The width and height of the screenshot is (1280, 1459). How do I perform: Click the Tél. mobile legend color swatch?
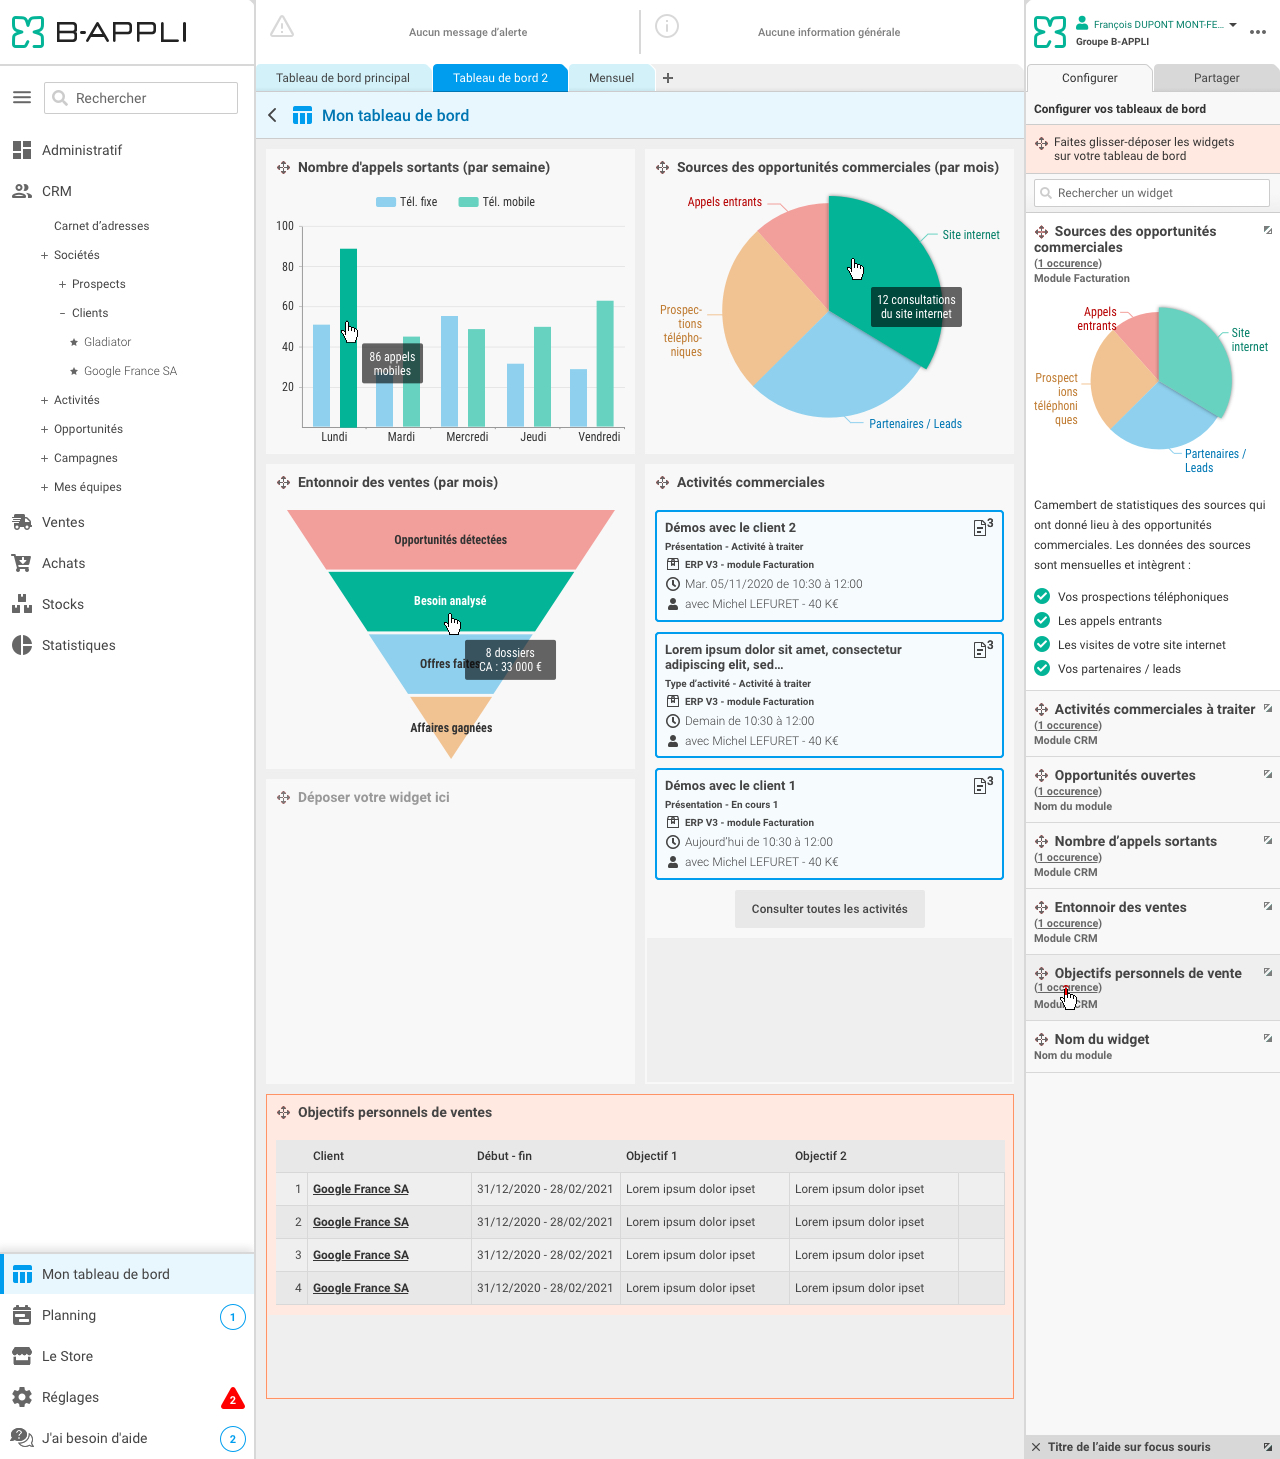(467, 202)
